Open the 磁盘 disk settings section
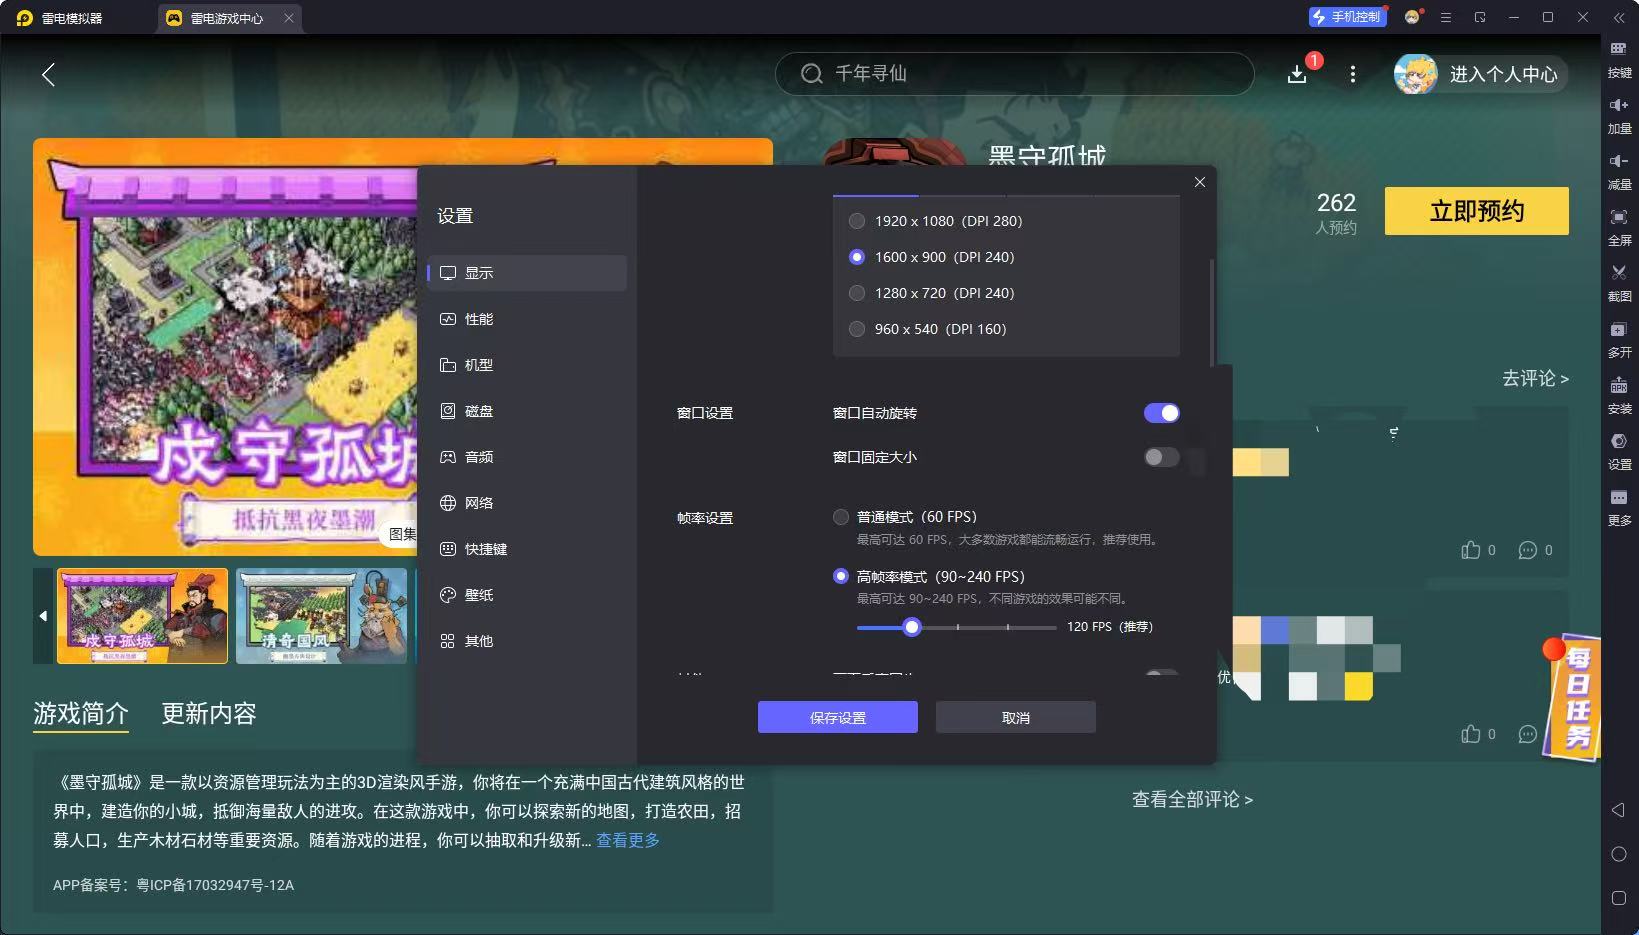Image resolution: width=1639 pixels, height=935 pixels. click(527, 411)
